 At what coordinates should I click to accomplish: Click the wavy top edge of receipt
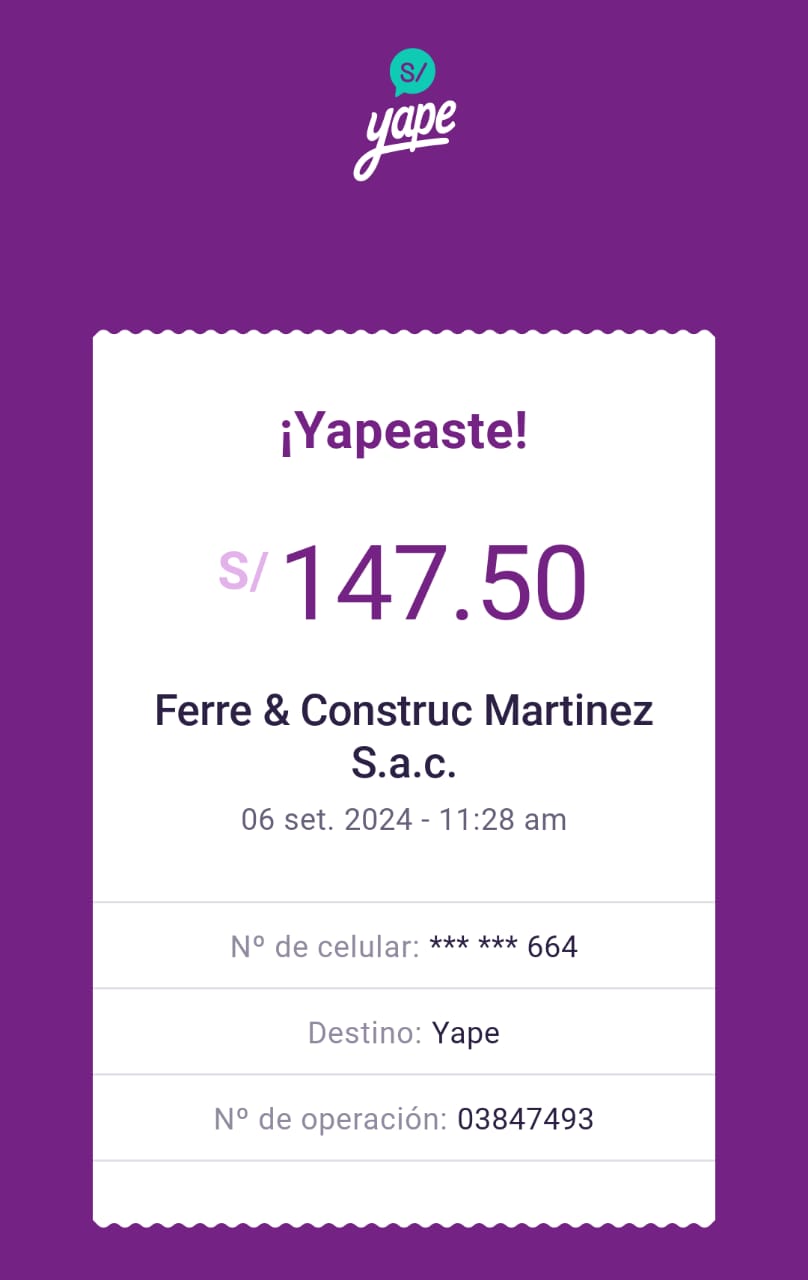click(x=404, y=335)
